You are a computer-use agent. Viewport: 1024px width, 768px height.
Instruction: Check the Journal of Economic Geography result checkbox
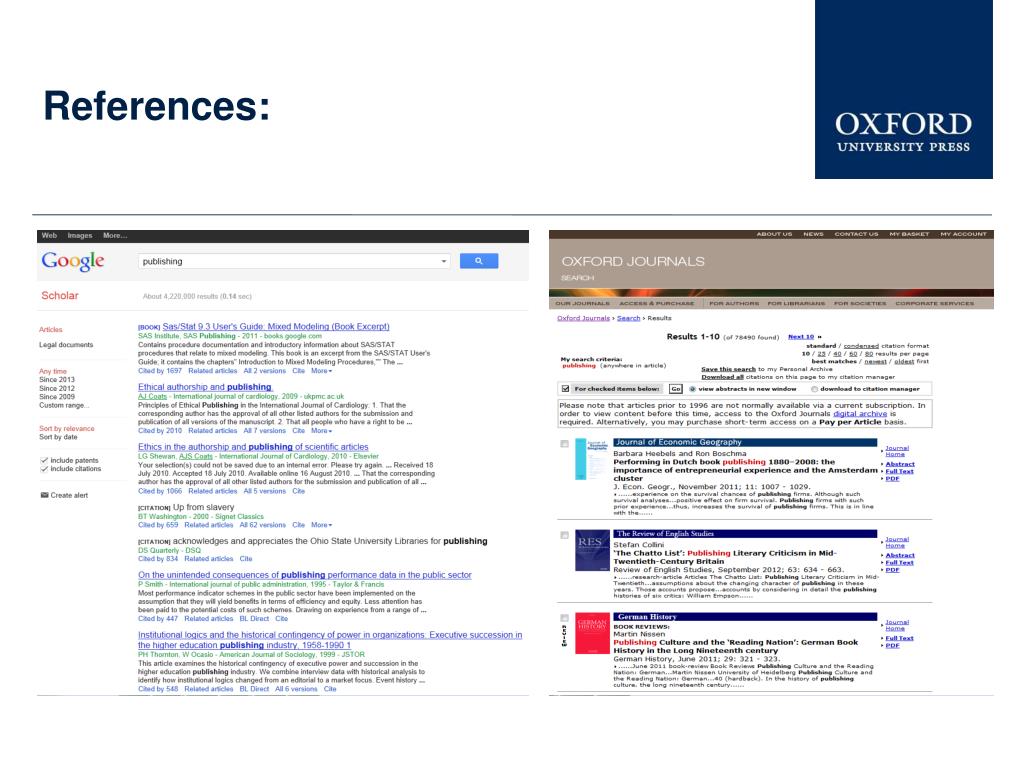(564, 444)
